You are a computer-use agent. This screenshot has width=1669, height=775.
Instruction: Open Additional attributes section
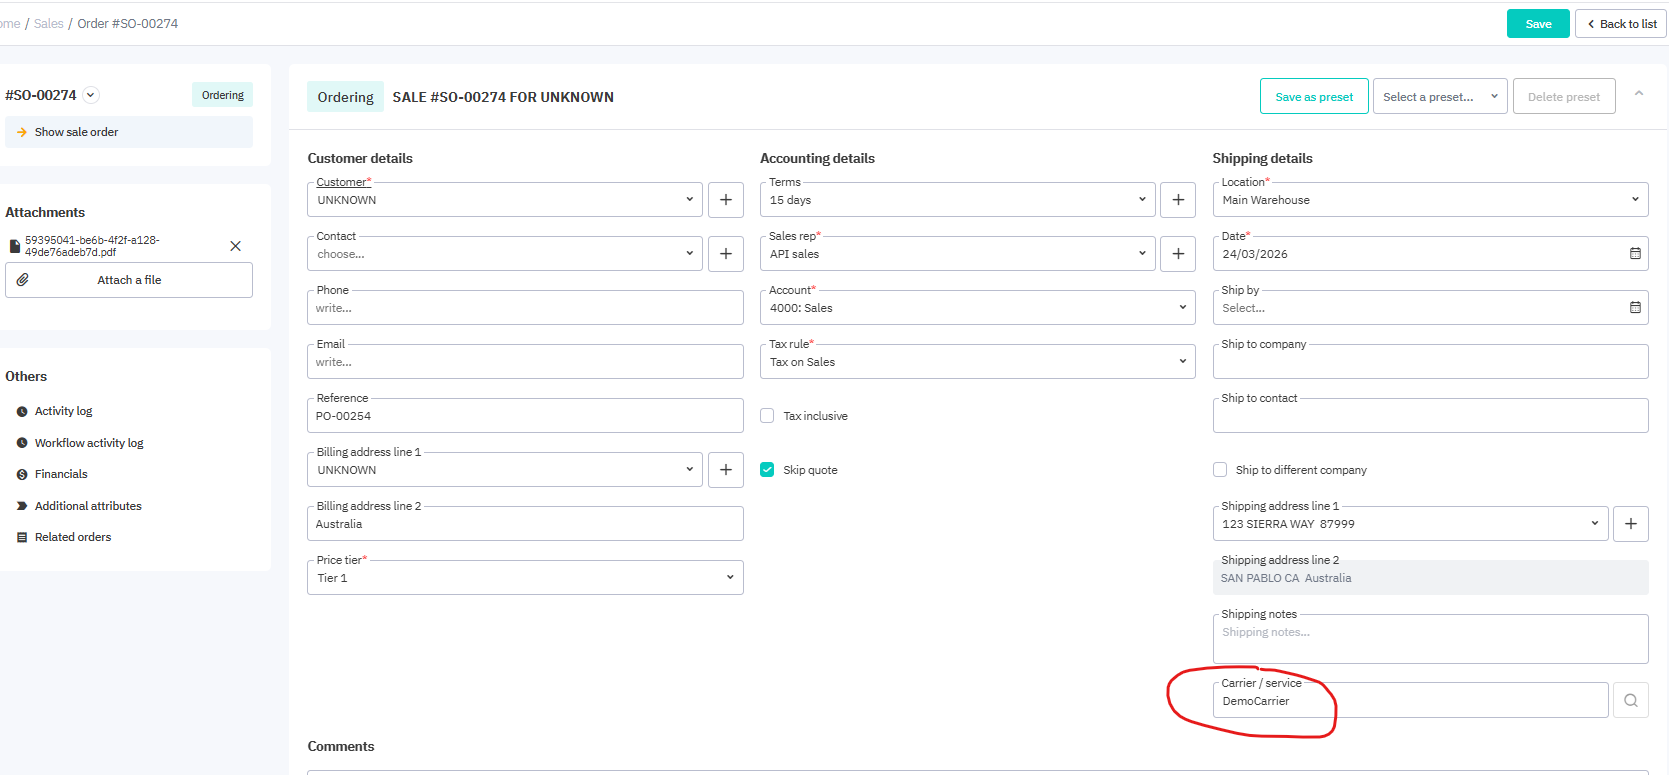click(x=88, y=506)
